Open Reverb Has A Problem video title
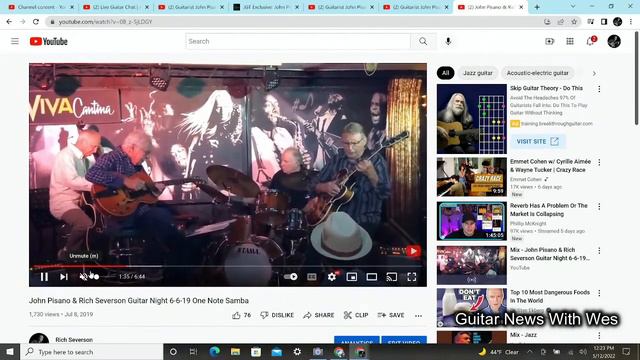 (x=549, y=210)
